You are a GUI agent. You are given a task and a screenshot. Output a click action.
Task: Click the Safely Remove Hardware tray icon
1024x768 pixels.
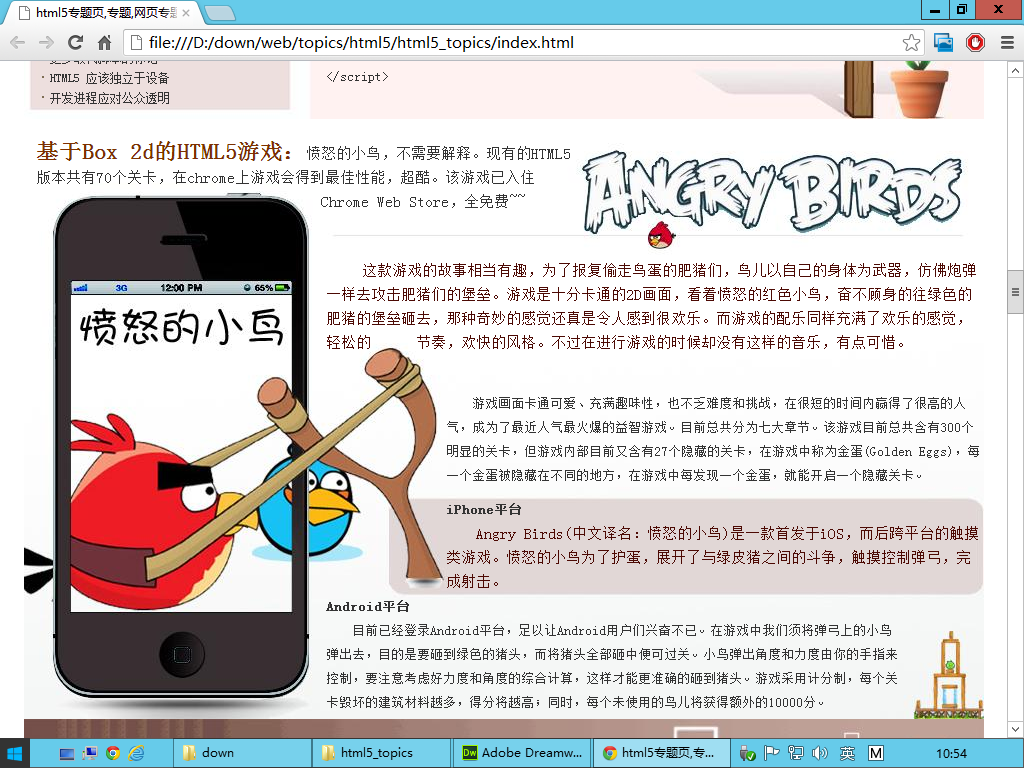748,754
